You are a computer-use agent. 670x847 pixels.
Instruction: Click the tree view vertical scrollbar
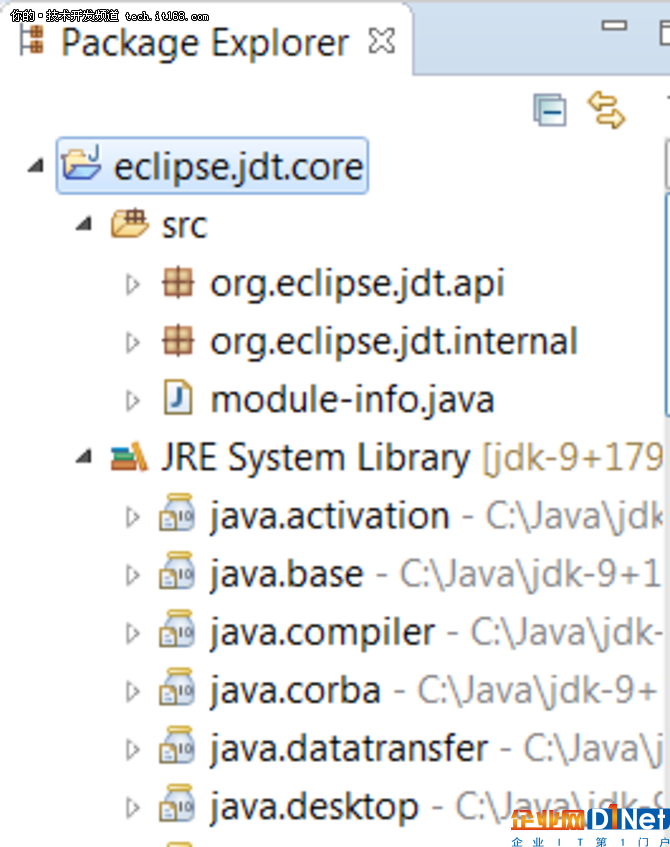point(667,305)
